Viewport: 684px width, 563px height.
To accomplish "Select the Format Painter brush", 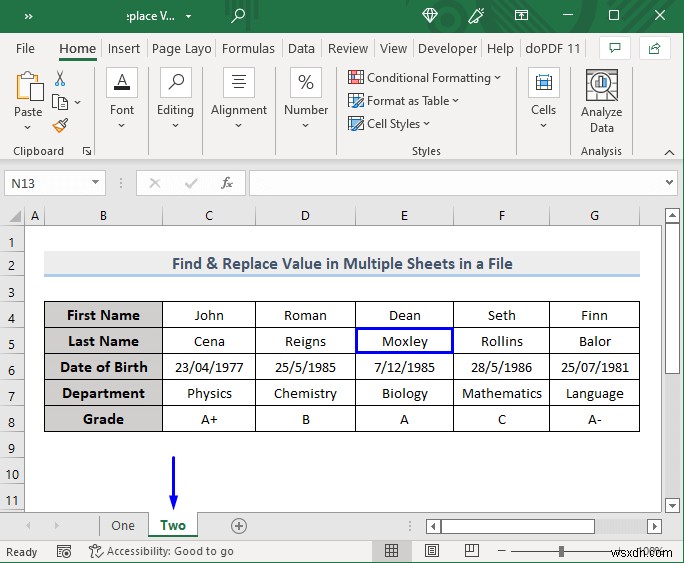I will [60, 125].
